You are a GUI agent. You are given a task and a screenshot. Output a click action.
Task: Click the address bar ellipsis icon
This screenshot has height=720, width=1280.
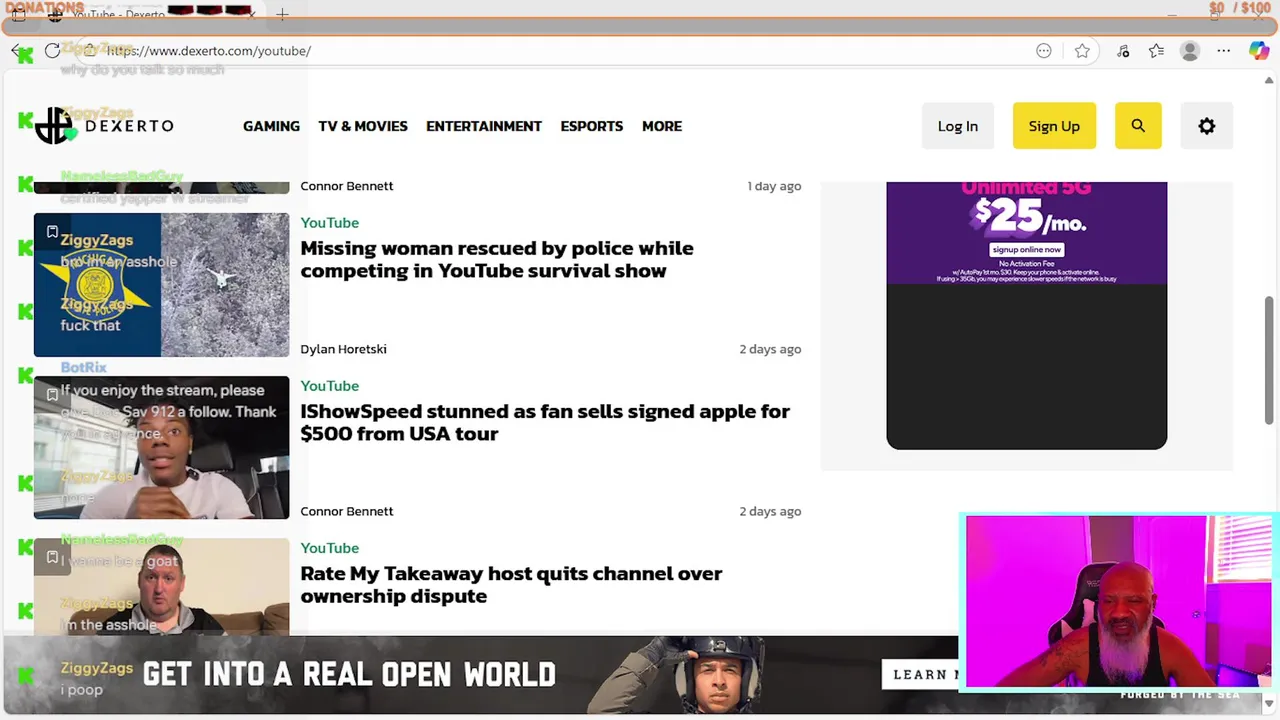(x=1044, y=51)
